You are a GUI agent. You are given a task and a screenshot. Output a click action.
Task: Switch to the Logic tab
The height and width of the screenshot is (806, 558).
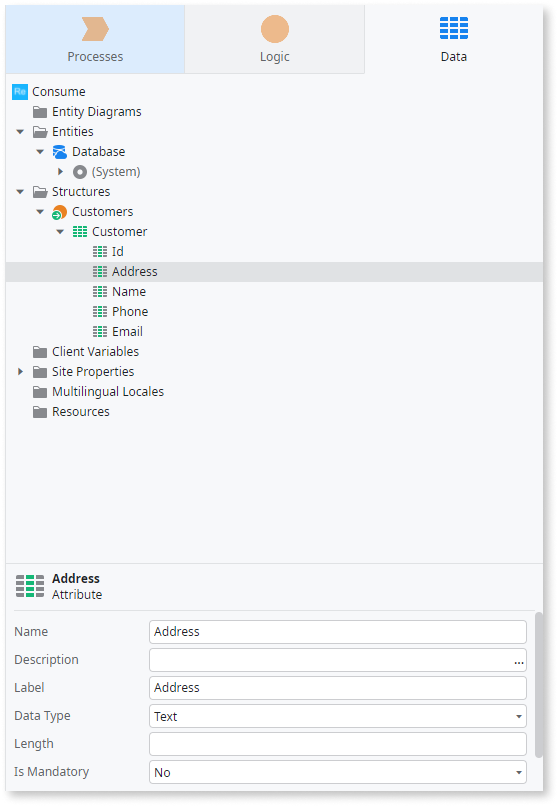pos(274,40)
